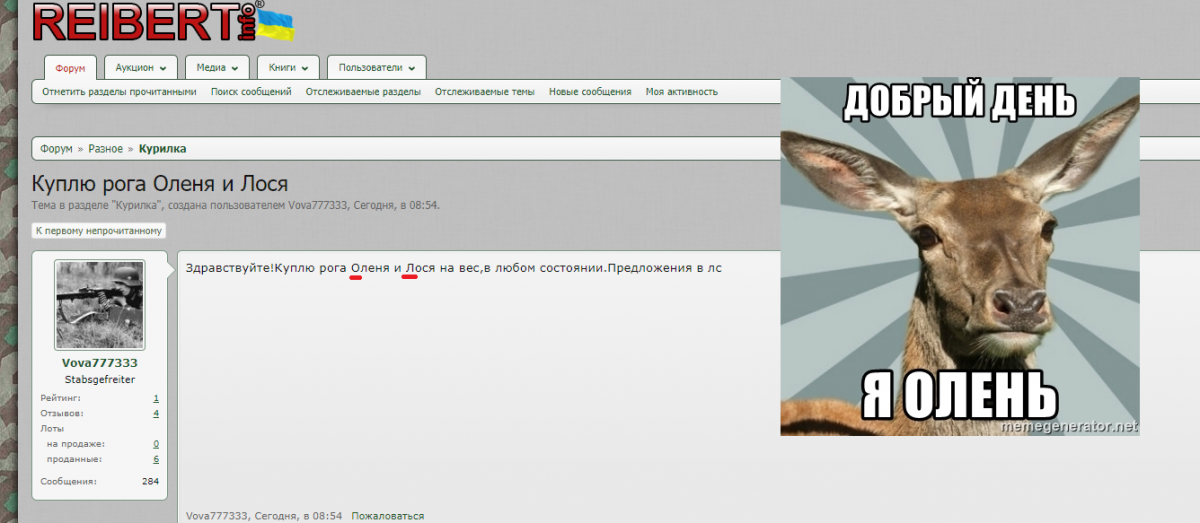Open Новые сообщения link

[590, 92]
